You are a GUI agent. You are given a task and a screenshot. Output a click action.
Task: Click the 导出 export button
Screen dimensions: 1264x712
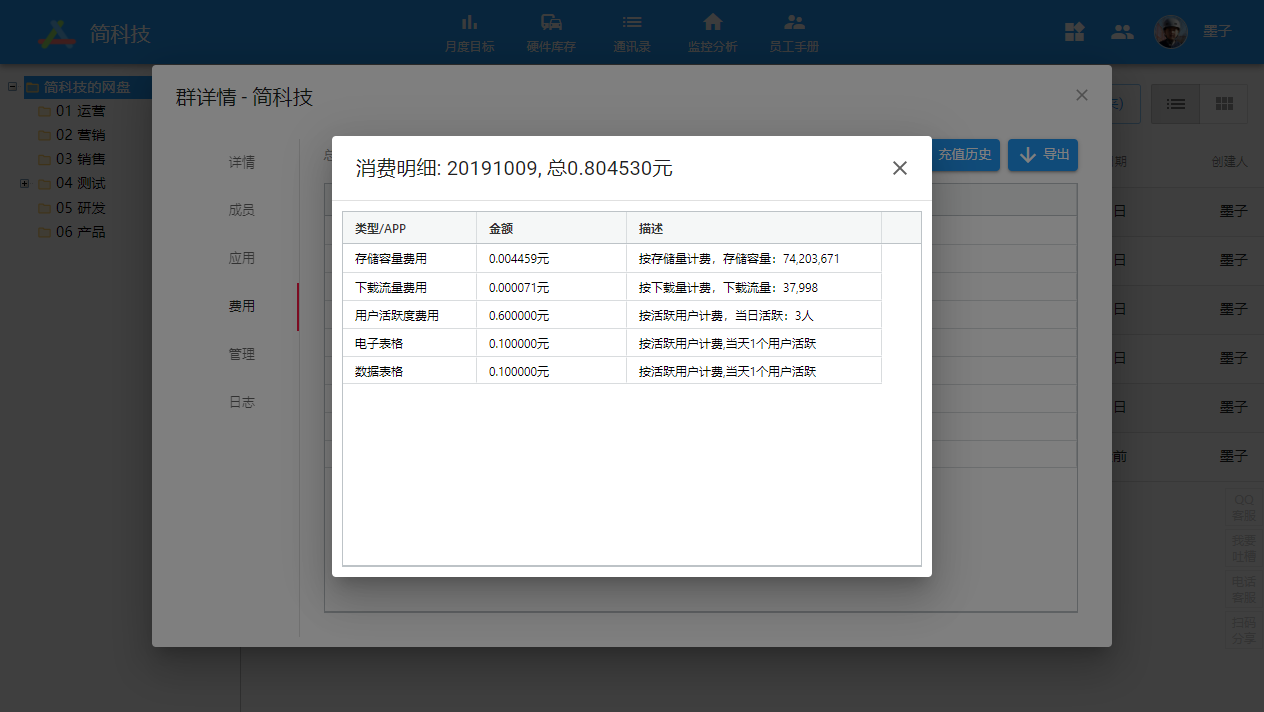click(1043, 155)
